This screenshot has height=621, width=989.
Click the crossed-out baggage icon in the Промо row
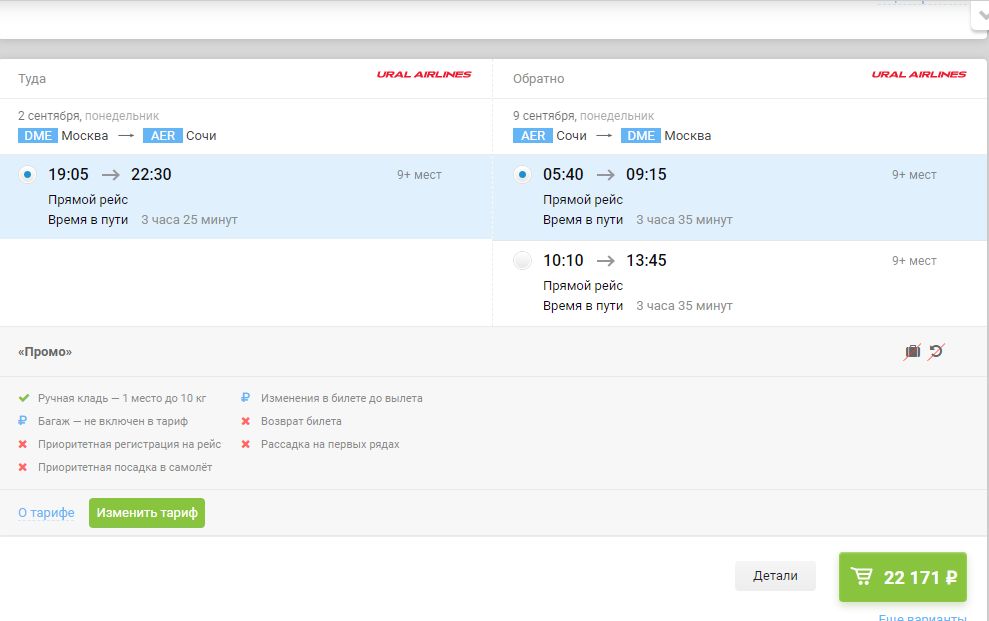[912, 351]
